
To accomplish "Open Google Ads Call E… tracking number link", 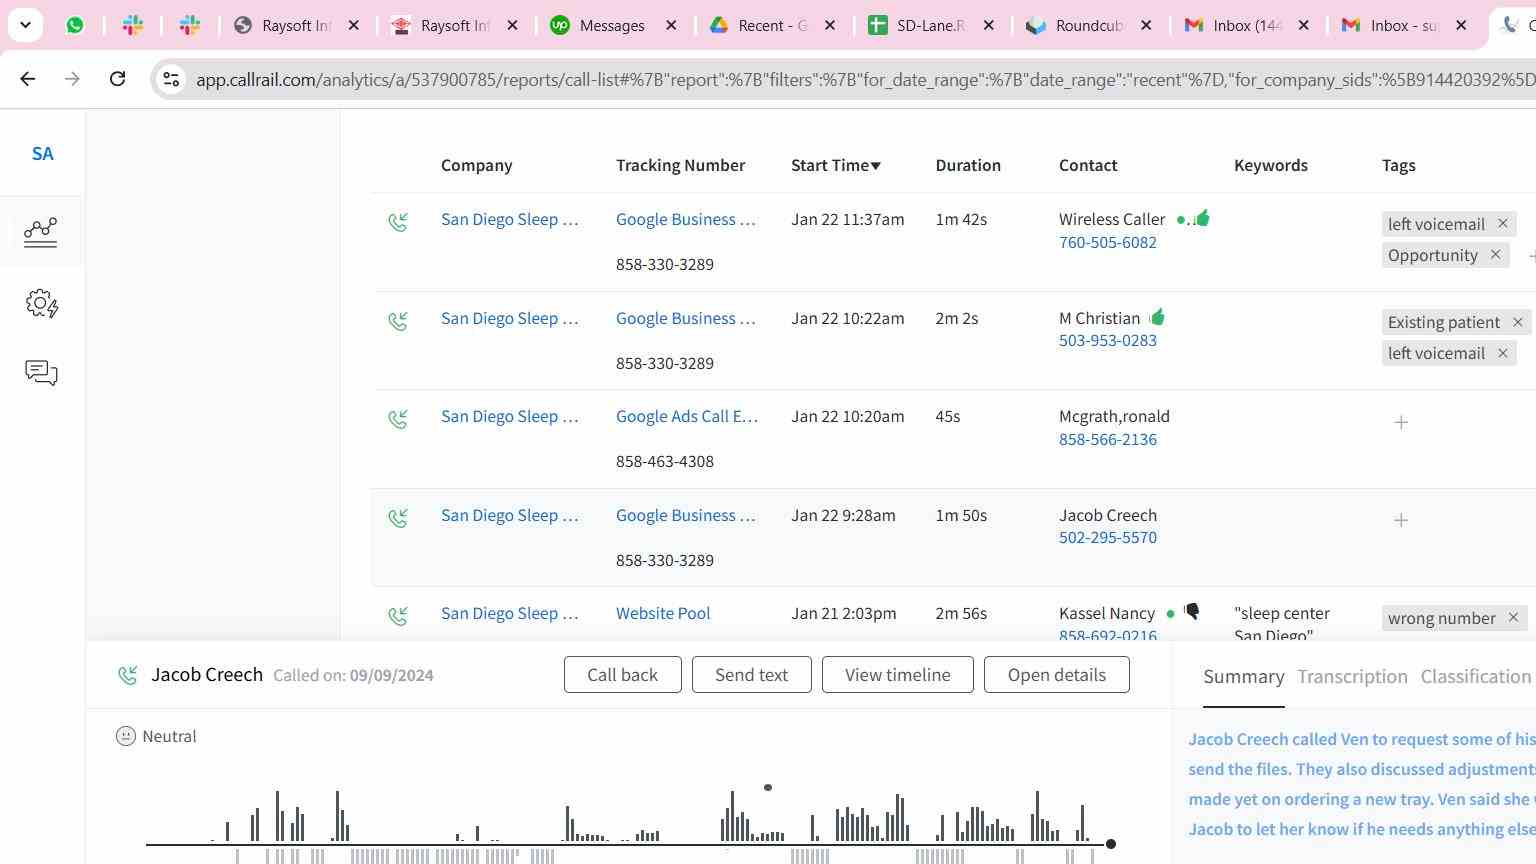I will [687, 416].
